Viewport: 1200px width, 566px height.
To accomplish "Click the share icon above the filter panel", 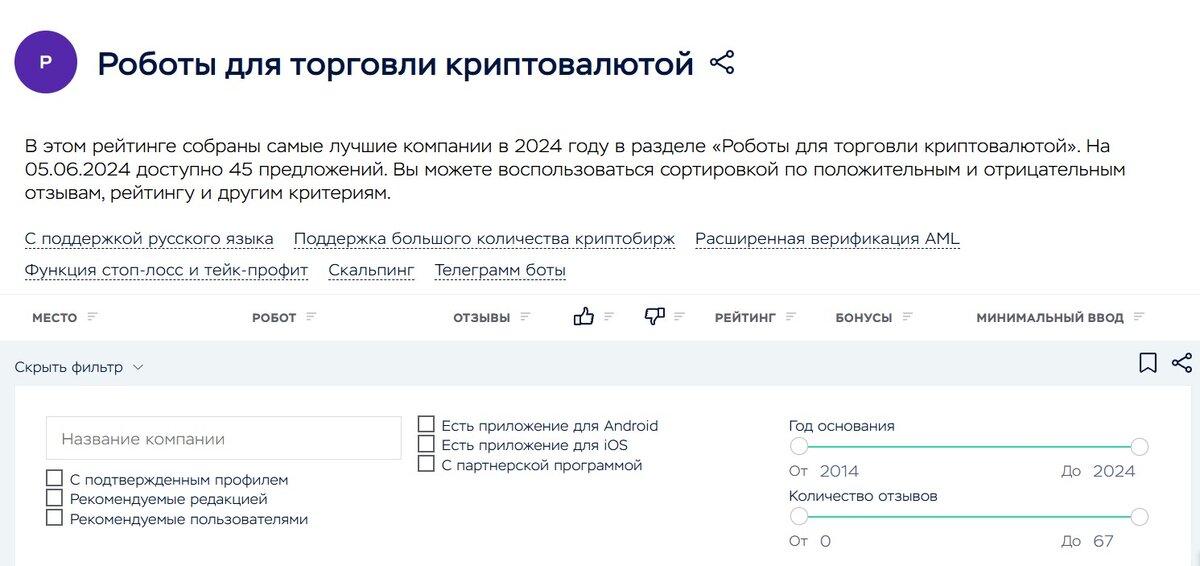I will click(x=1181, y=363).
